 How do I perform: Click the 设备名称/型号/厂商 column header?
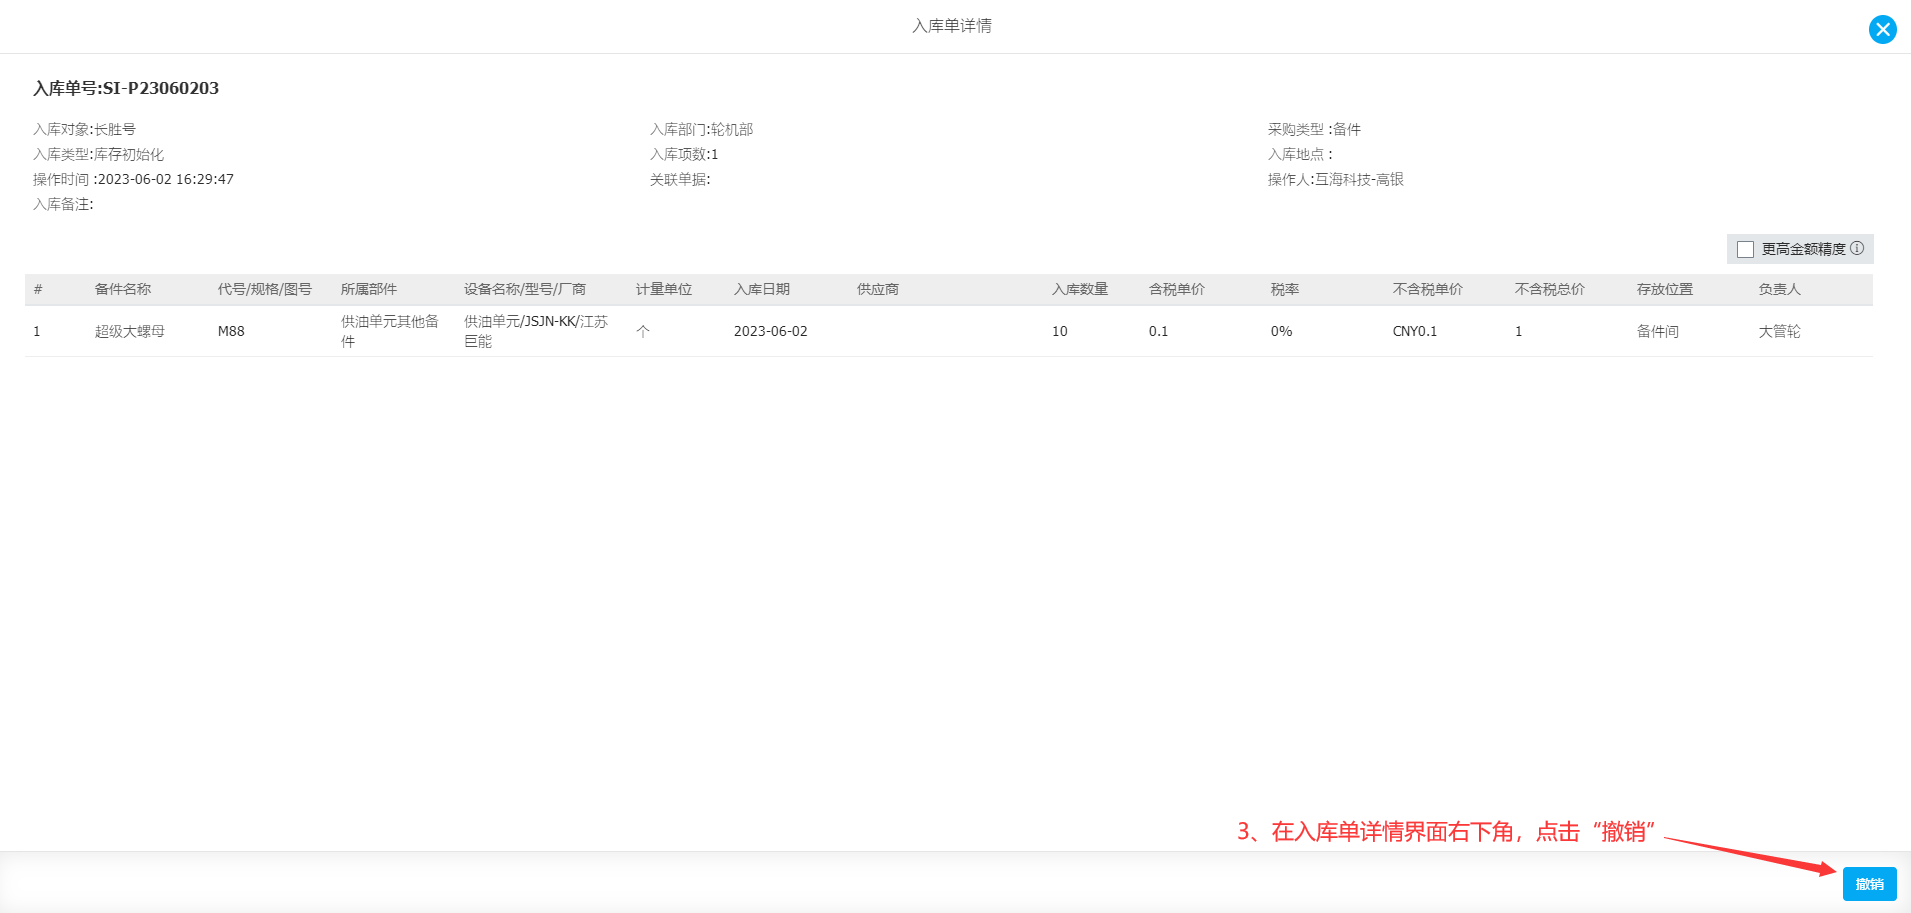(525, 289)
